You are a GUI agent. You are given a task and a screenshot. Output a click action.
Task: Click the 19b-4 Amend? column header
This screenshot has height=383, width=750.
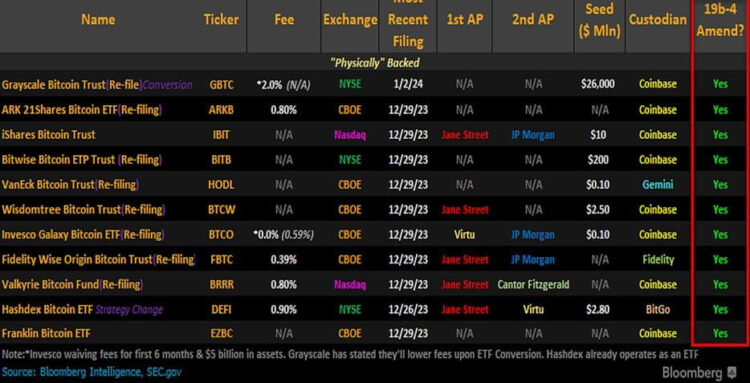pos(720,20)
